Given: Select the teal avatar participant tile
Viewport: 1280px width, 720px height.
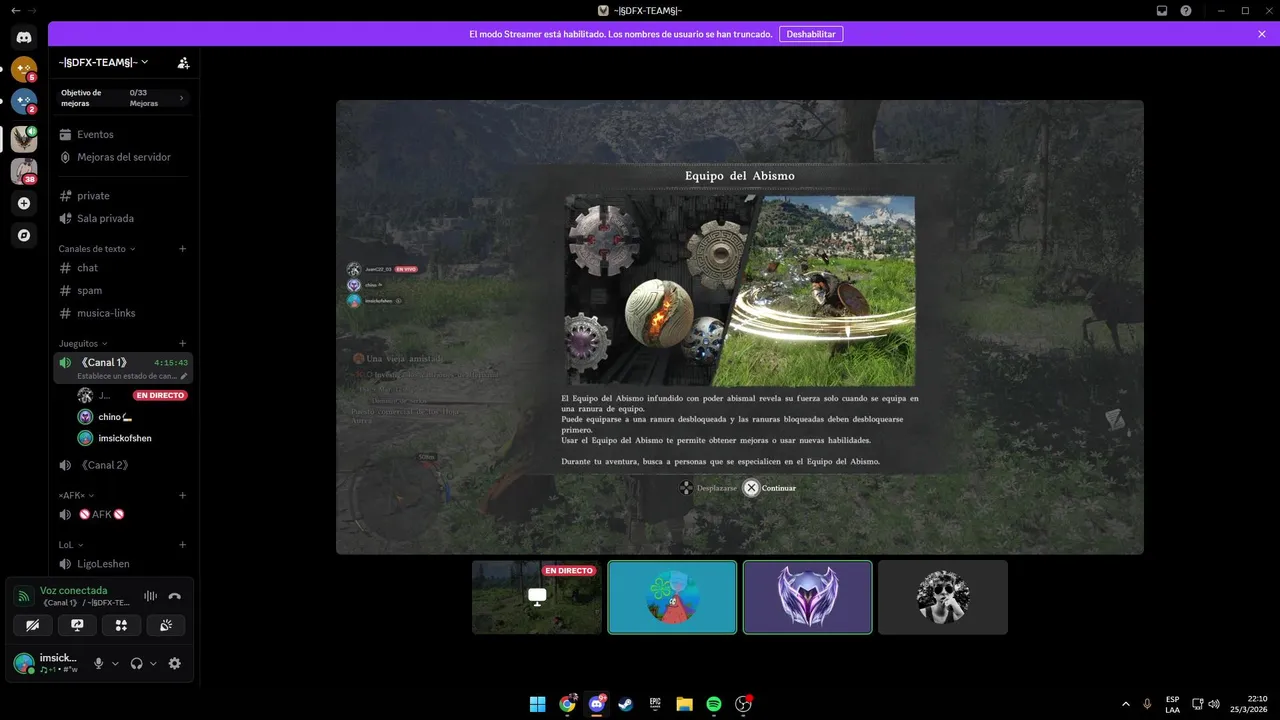Looking at the screenshot, I should 672,597.
